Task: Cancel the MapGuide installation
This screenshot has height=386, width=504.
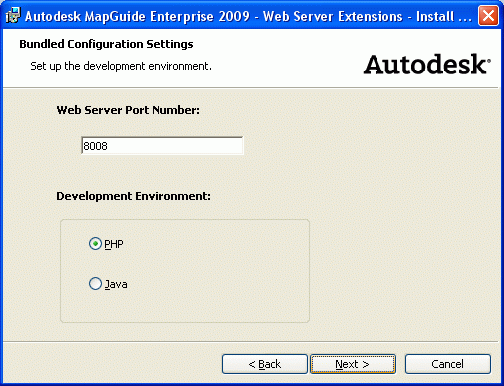Action: click(448, 364)
